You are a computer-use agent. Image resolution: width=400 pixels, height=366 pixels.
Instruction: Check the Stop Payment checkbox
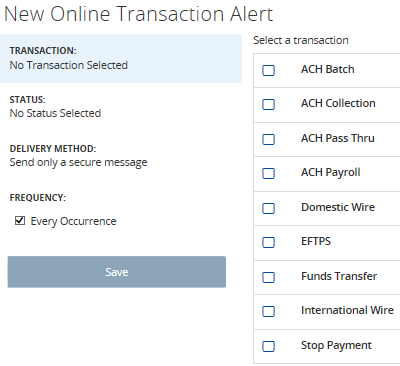point(268,346)
